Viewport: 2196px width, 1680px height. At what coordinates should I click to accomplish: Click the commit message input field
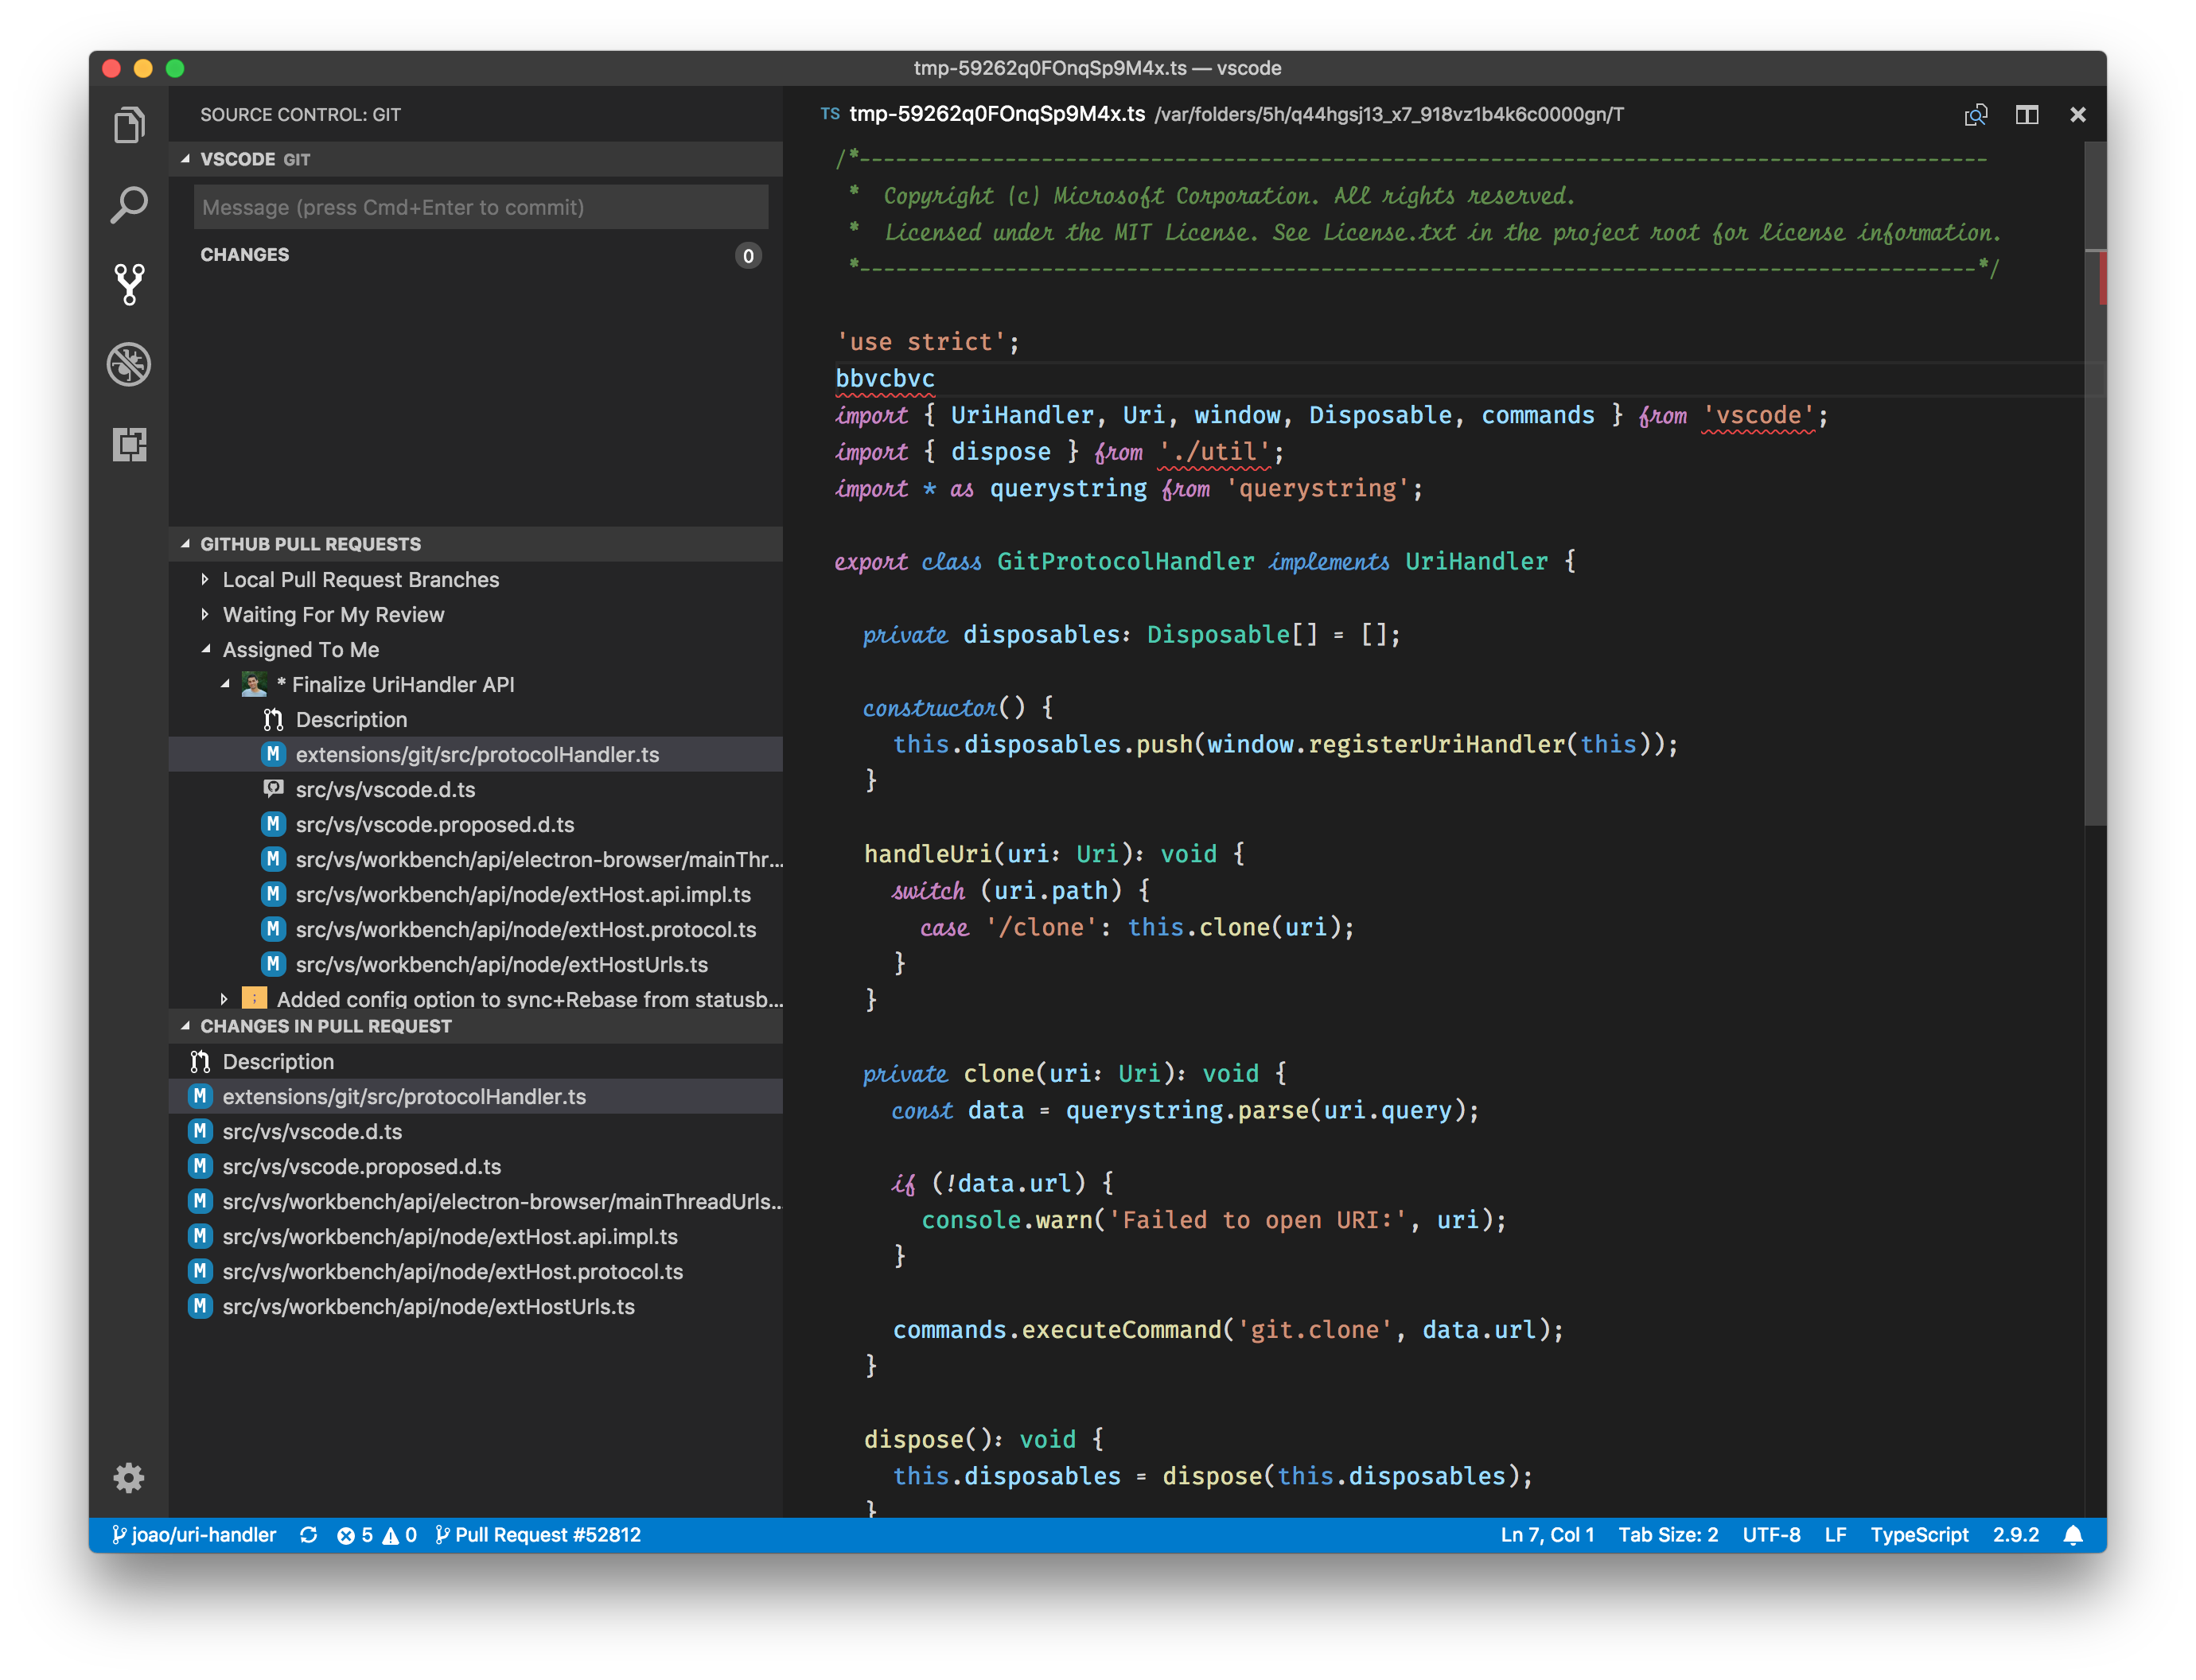tap(480, 207)
